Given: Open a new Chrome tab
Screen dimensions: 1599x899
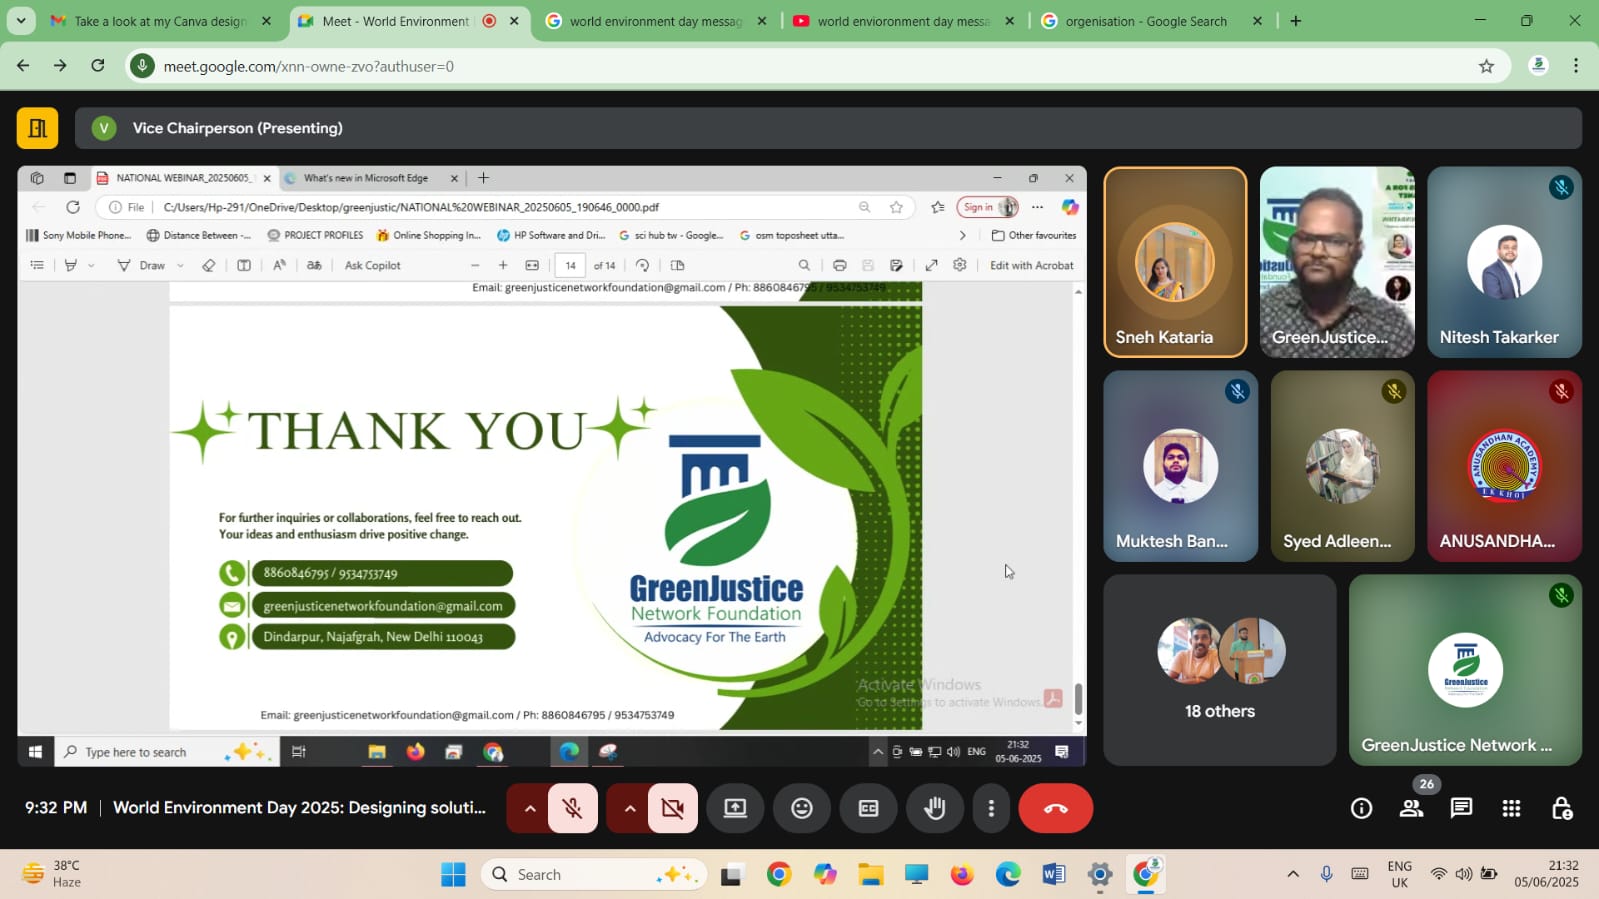Looking at the screenshot, I should [x=1296, y=21].
